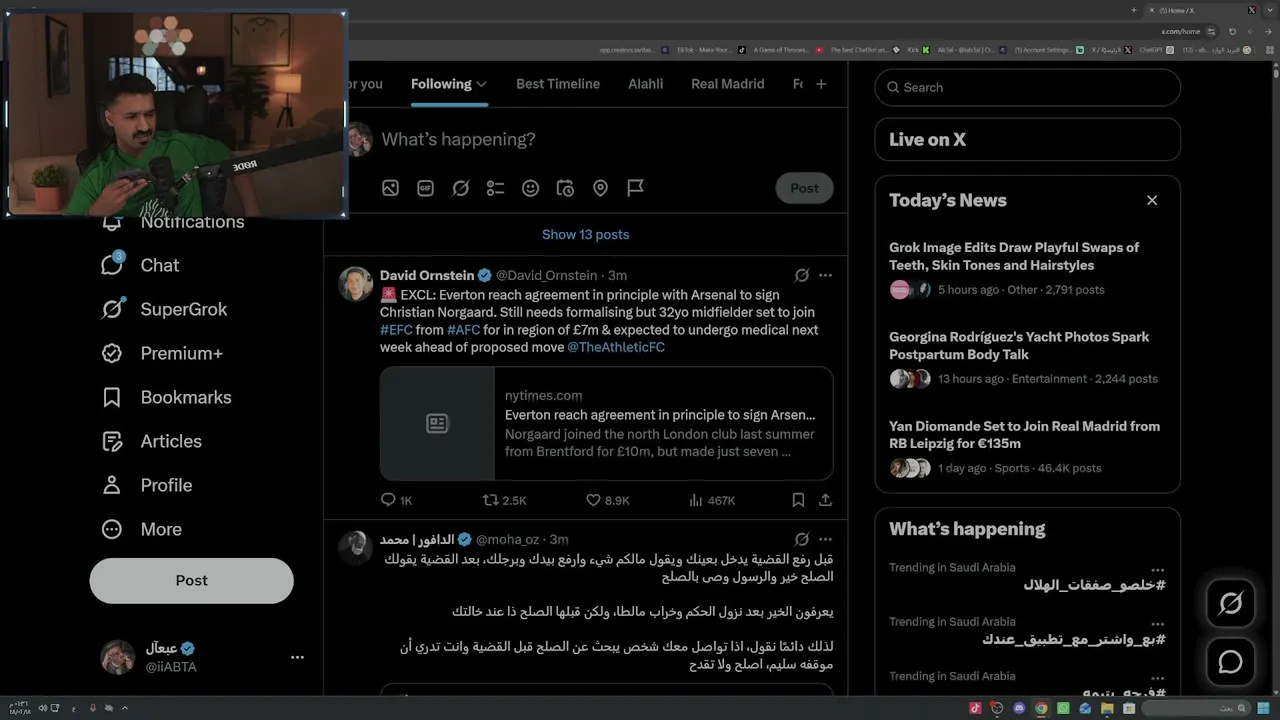This screenshot has height=720, width=1280.
Task: Open the Grok Image Edits news story
Action: pos(1027,270)
